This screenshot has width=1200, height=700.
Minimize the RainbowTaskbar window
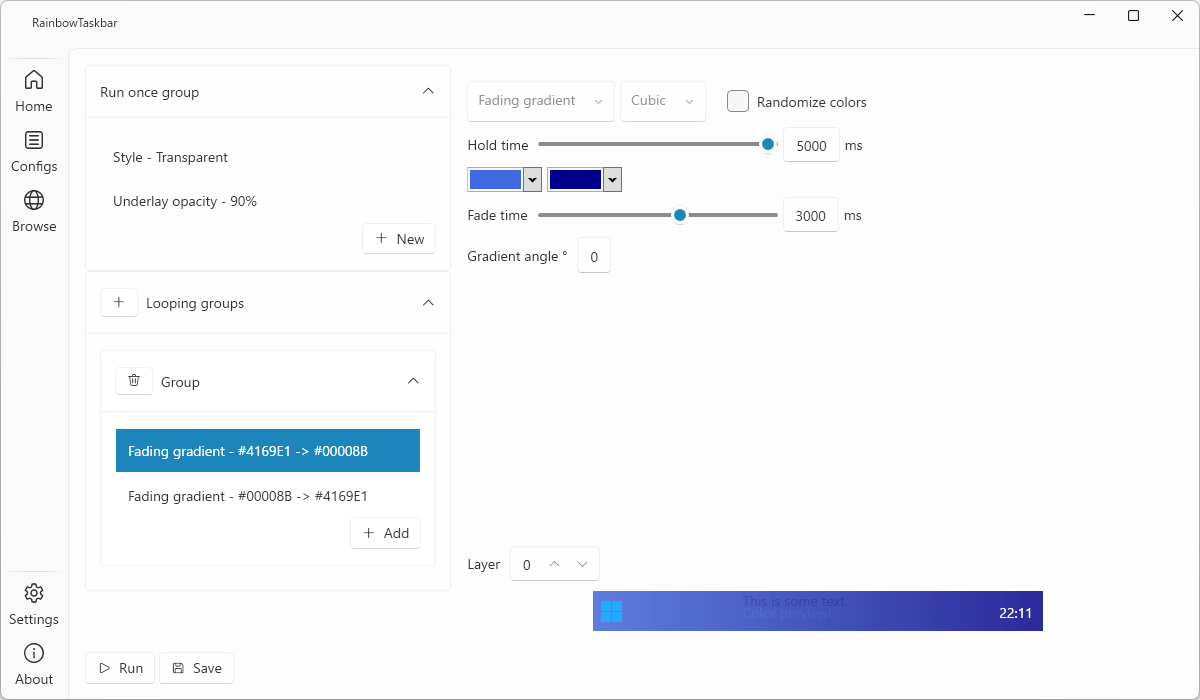[1089, 15]
